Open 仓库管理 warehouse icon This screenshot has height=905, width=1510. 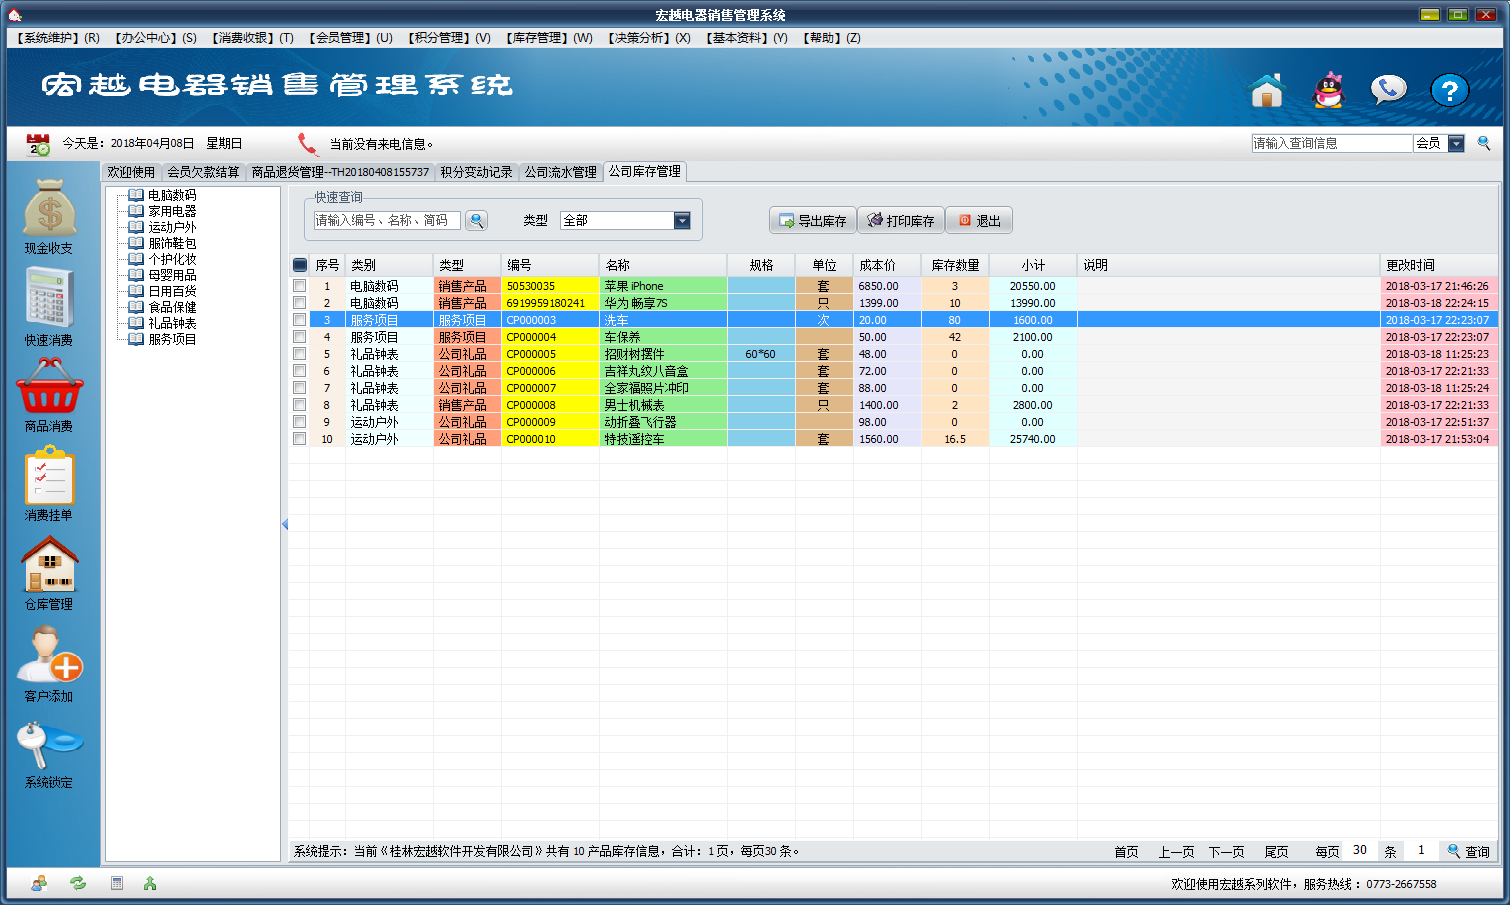[49, 565]
